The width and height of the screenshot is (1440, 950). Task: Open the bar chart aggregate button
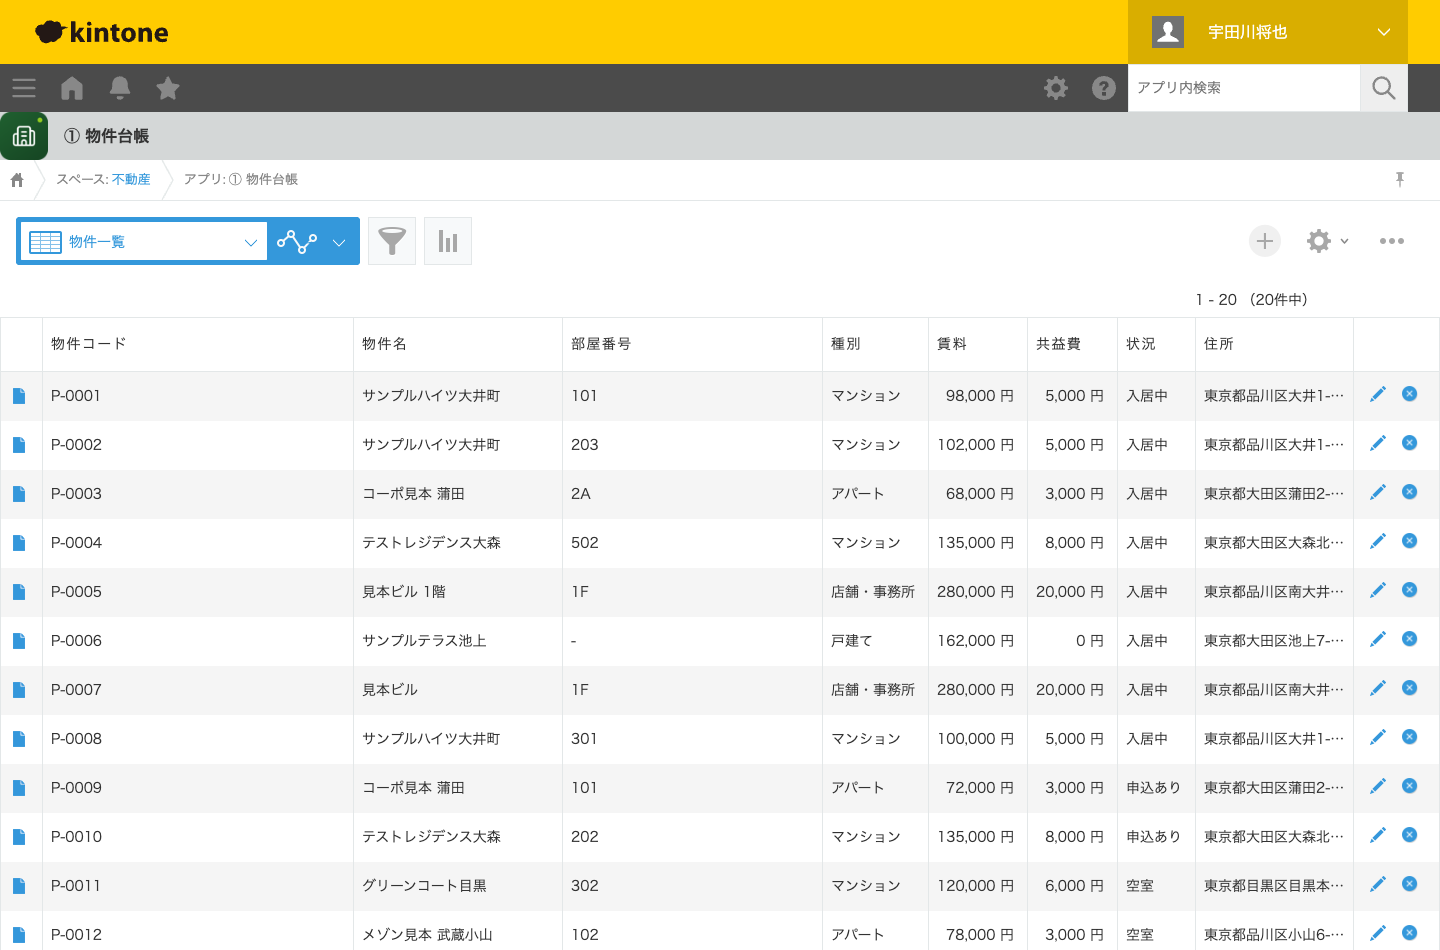[448, 241]
